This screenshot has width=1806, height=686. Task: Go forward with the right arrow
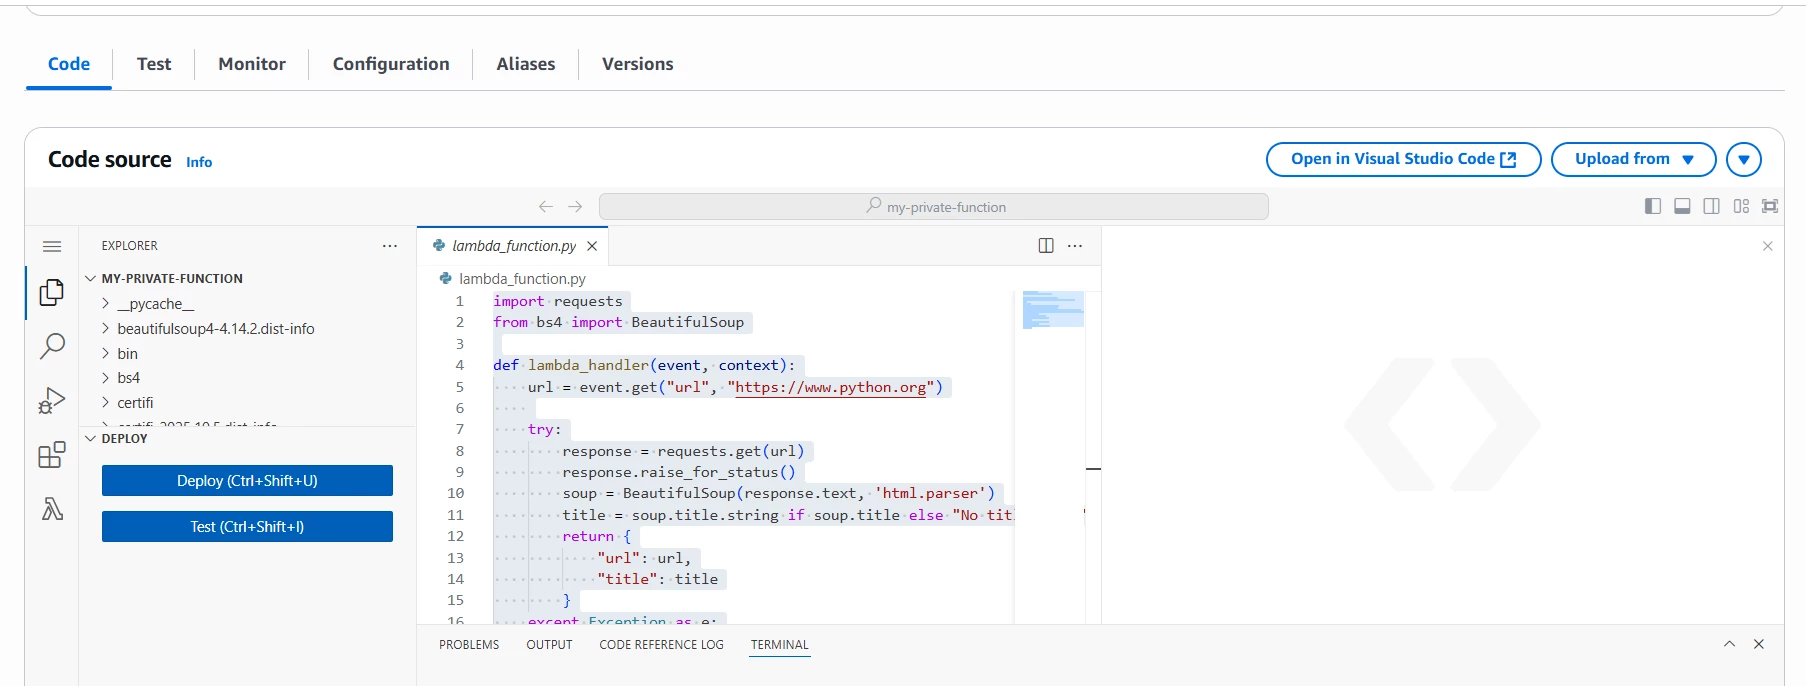(575, 207)
